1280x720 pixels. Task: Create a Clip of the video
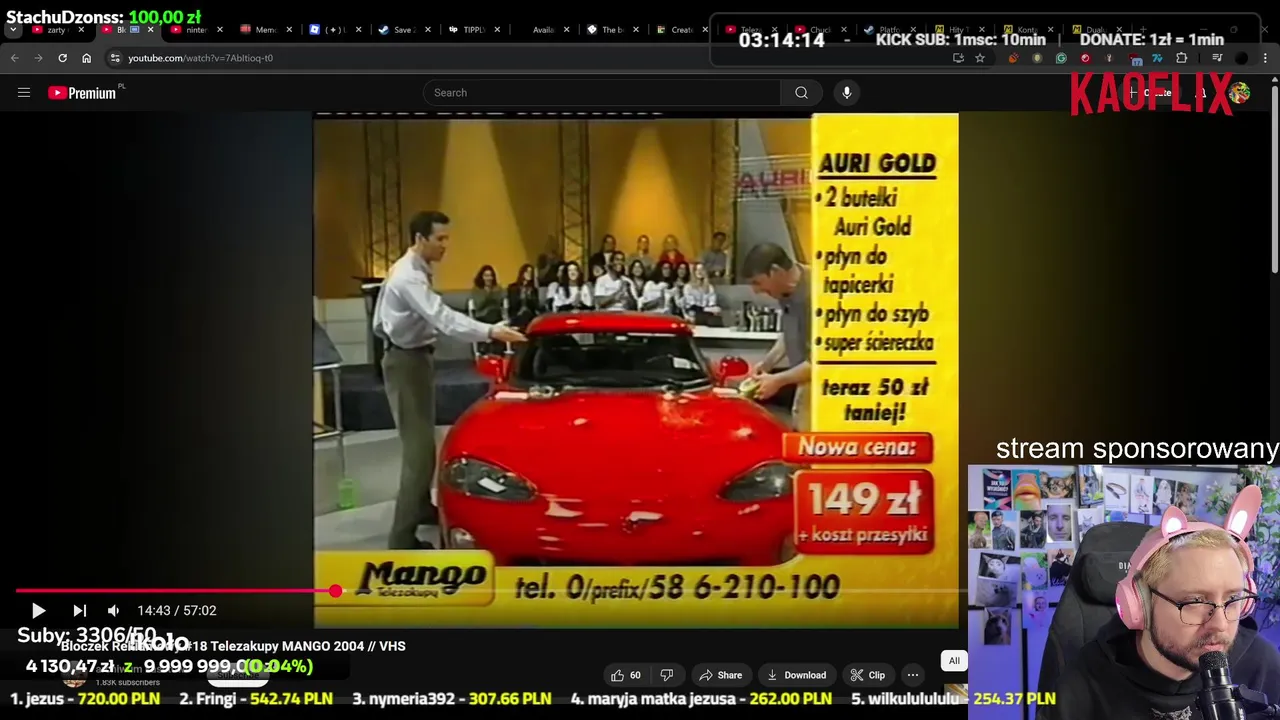868,675
